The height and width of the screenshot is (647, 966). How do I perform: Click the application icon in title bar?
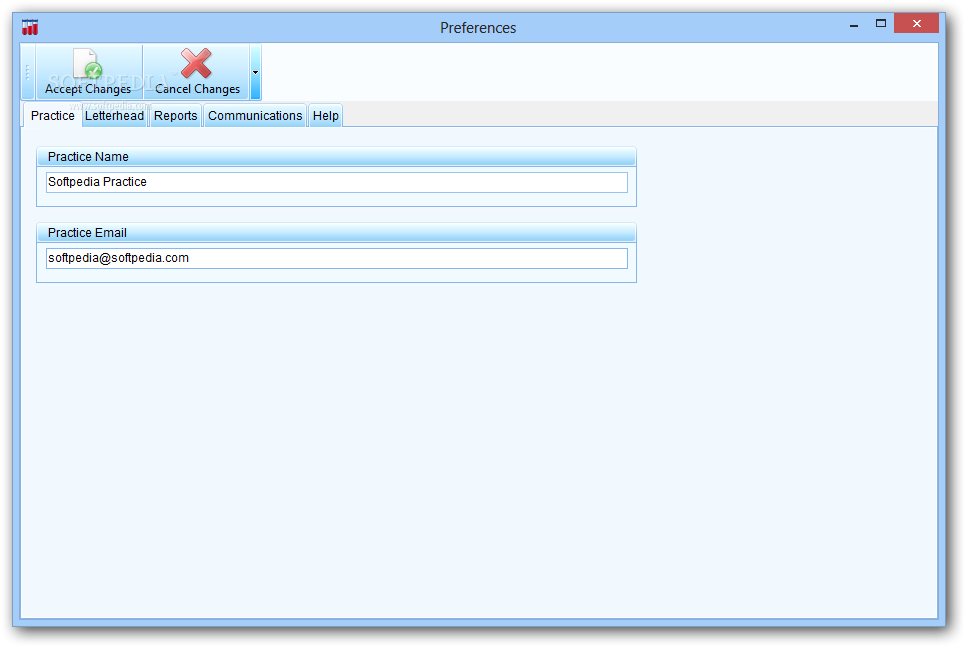click(x=30, y=27)
